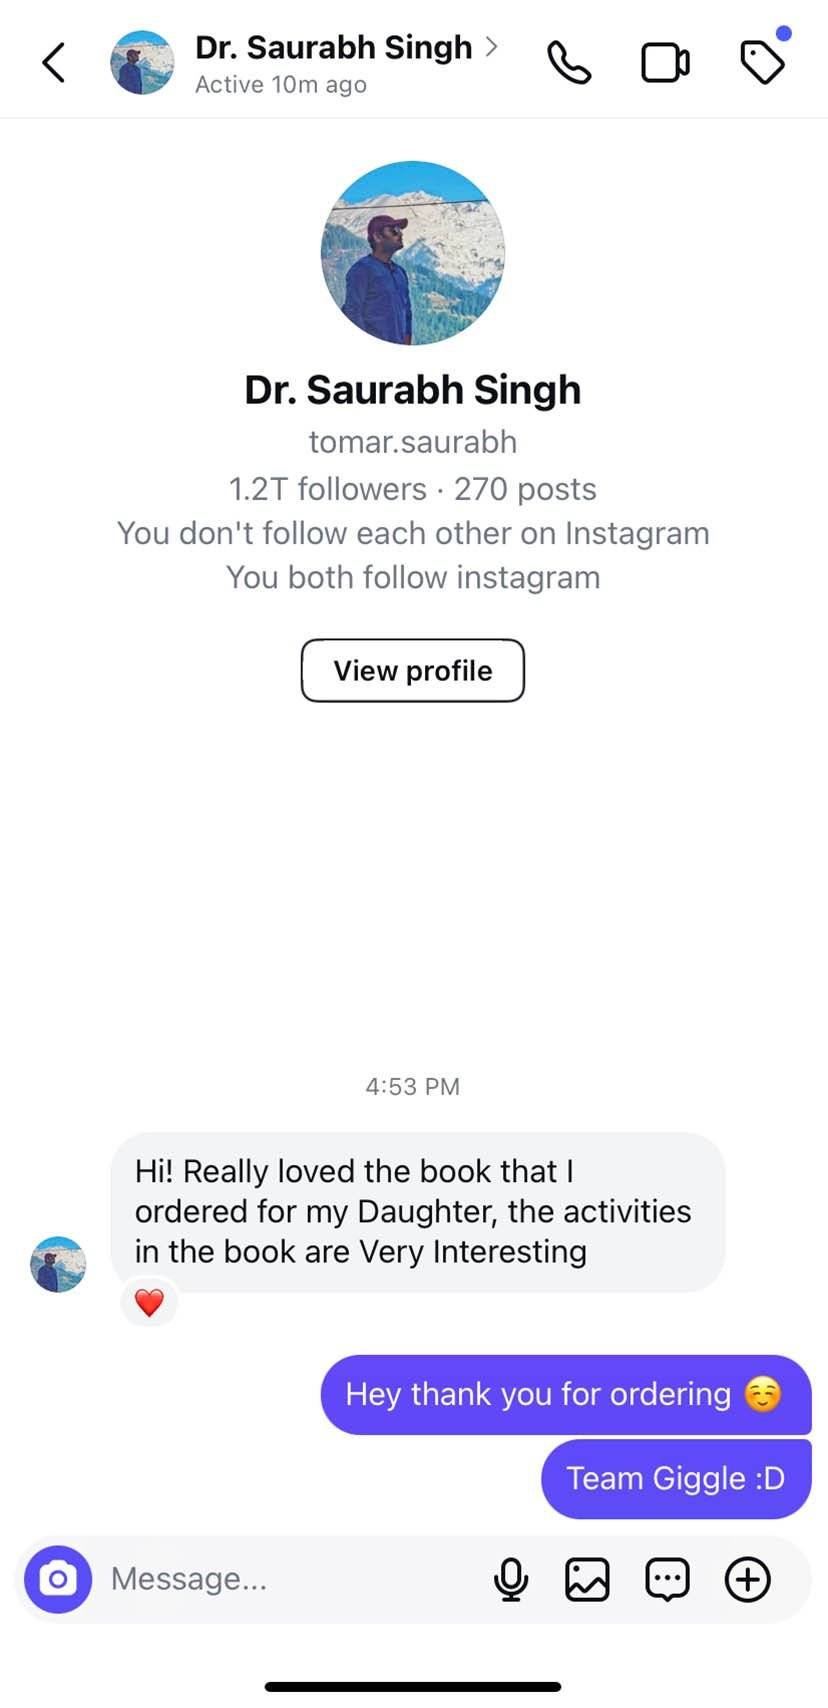Open the label tag icon in header
This screenshot has width=828, height=1708.
[763, 61]
